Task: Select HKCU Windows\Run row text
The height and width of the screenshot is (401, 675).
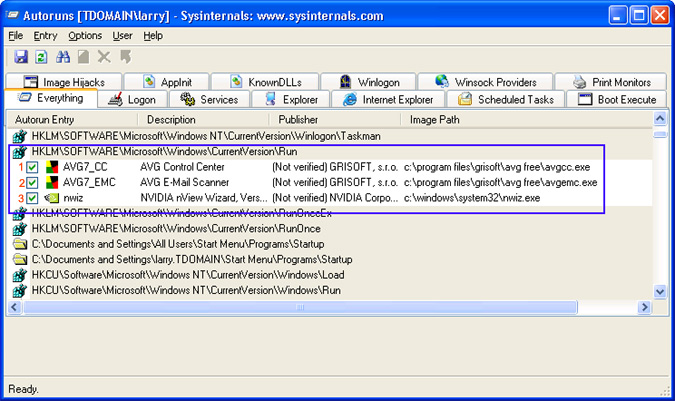Action: point(186,290)
